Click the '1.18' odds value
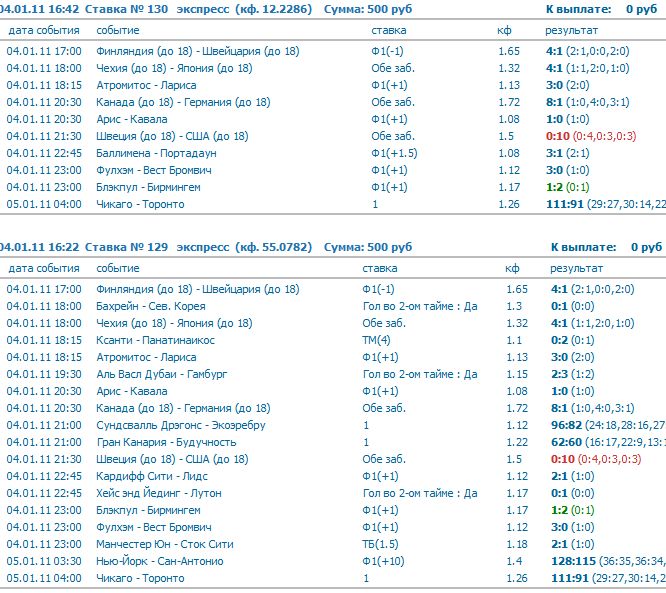666x593 pixels. coord(517,544)
